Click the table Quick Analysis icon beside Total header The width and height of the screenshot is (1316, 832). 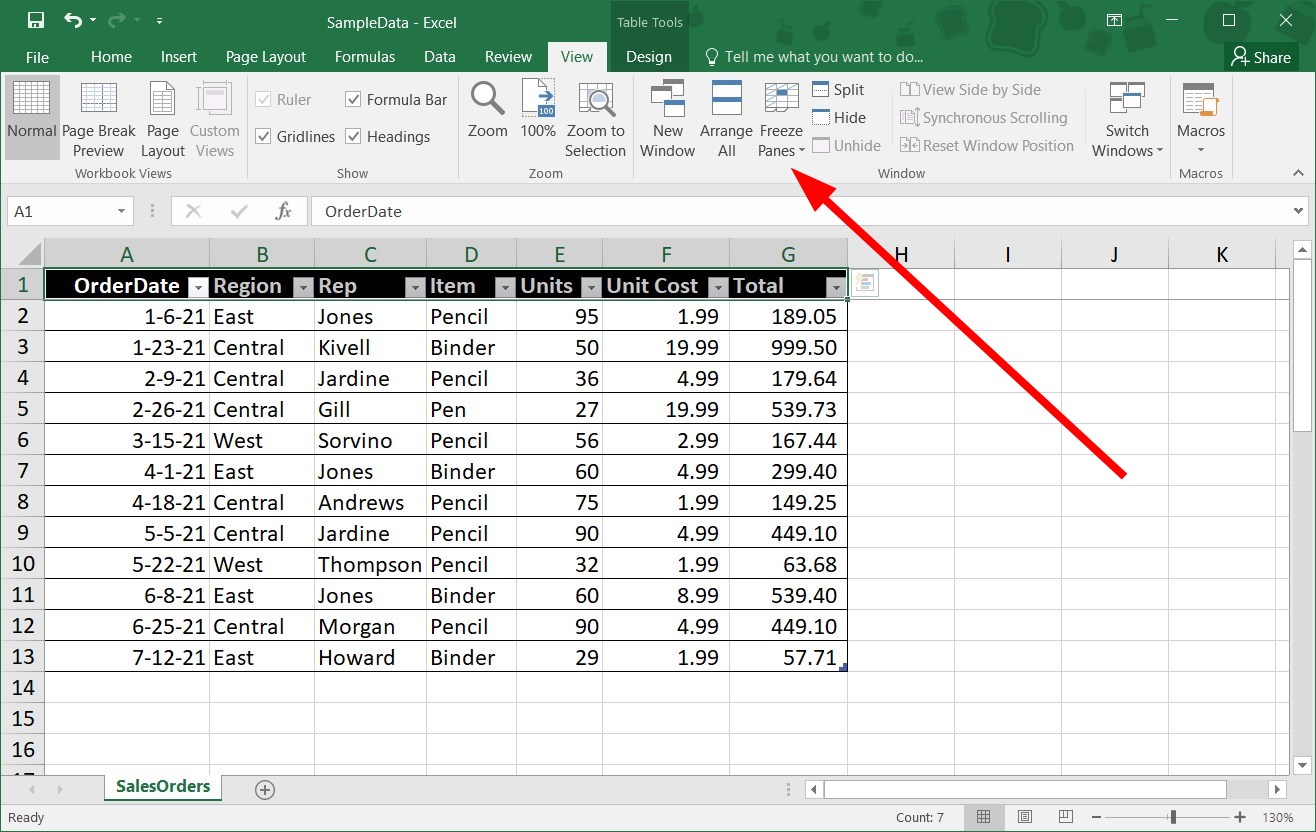[865, 284]
